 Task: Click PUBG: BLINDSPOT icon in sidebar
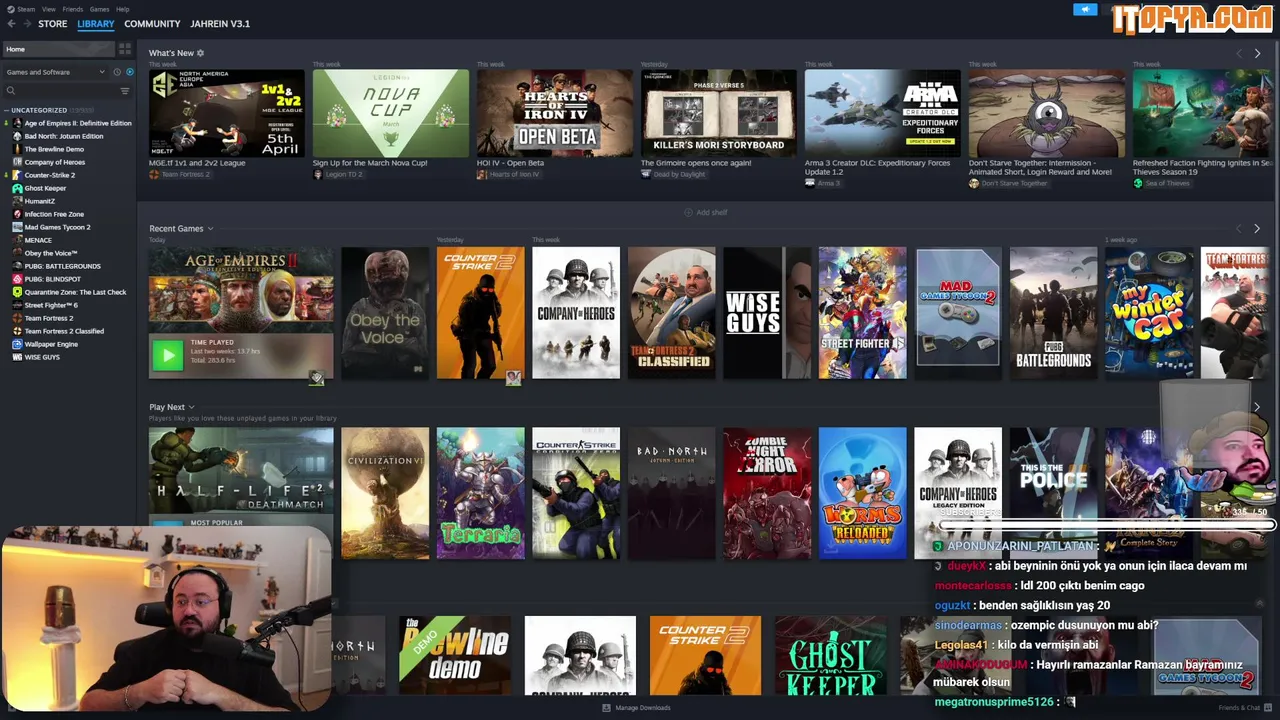tap(17, 279)
